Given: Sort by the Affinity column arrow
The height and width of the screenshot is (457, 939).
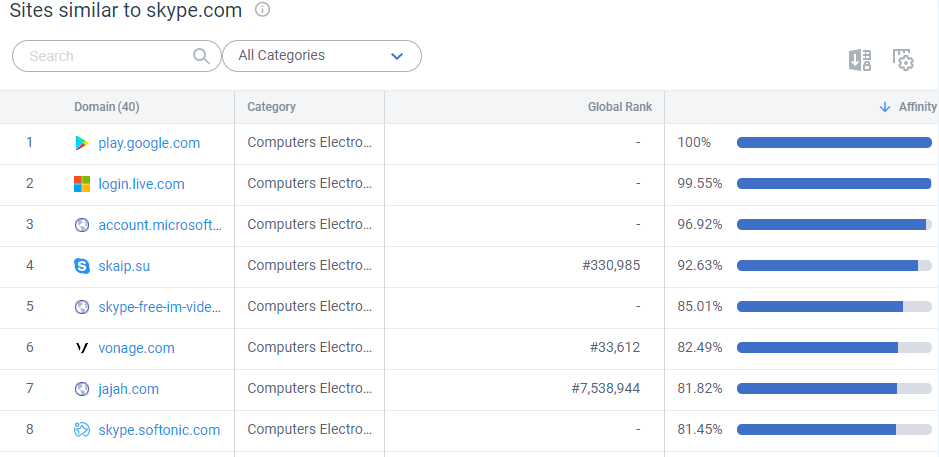Looking at the screenshot, I should [885, 107].
